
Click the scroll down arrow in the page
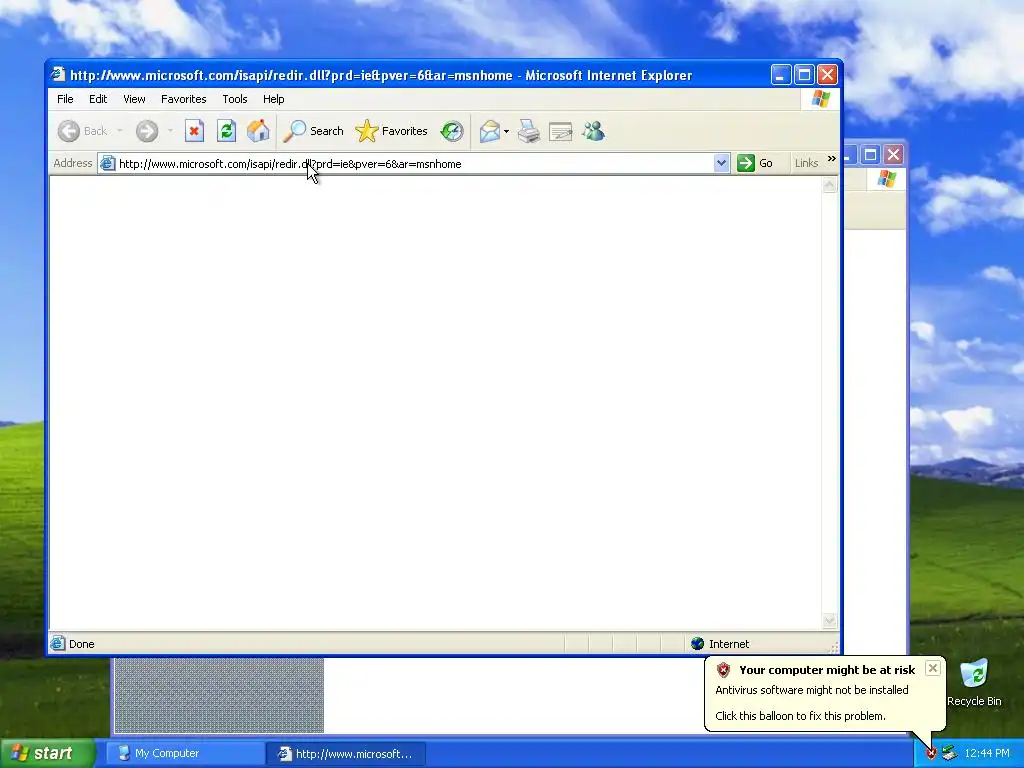click(x=829, y=620)
